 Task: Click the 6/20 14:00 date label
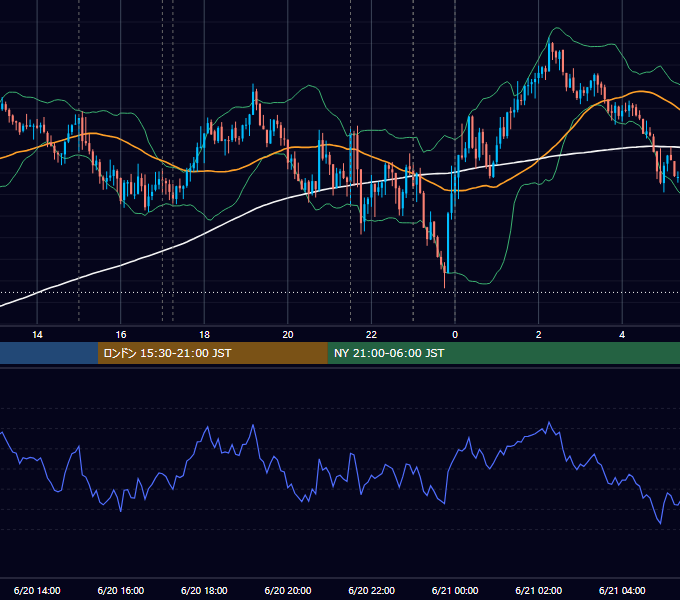[37, 590]
